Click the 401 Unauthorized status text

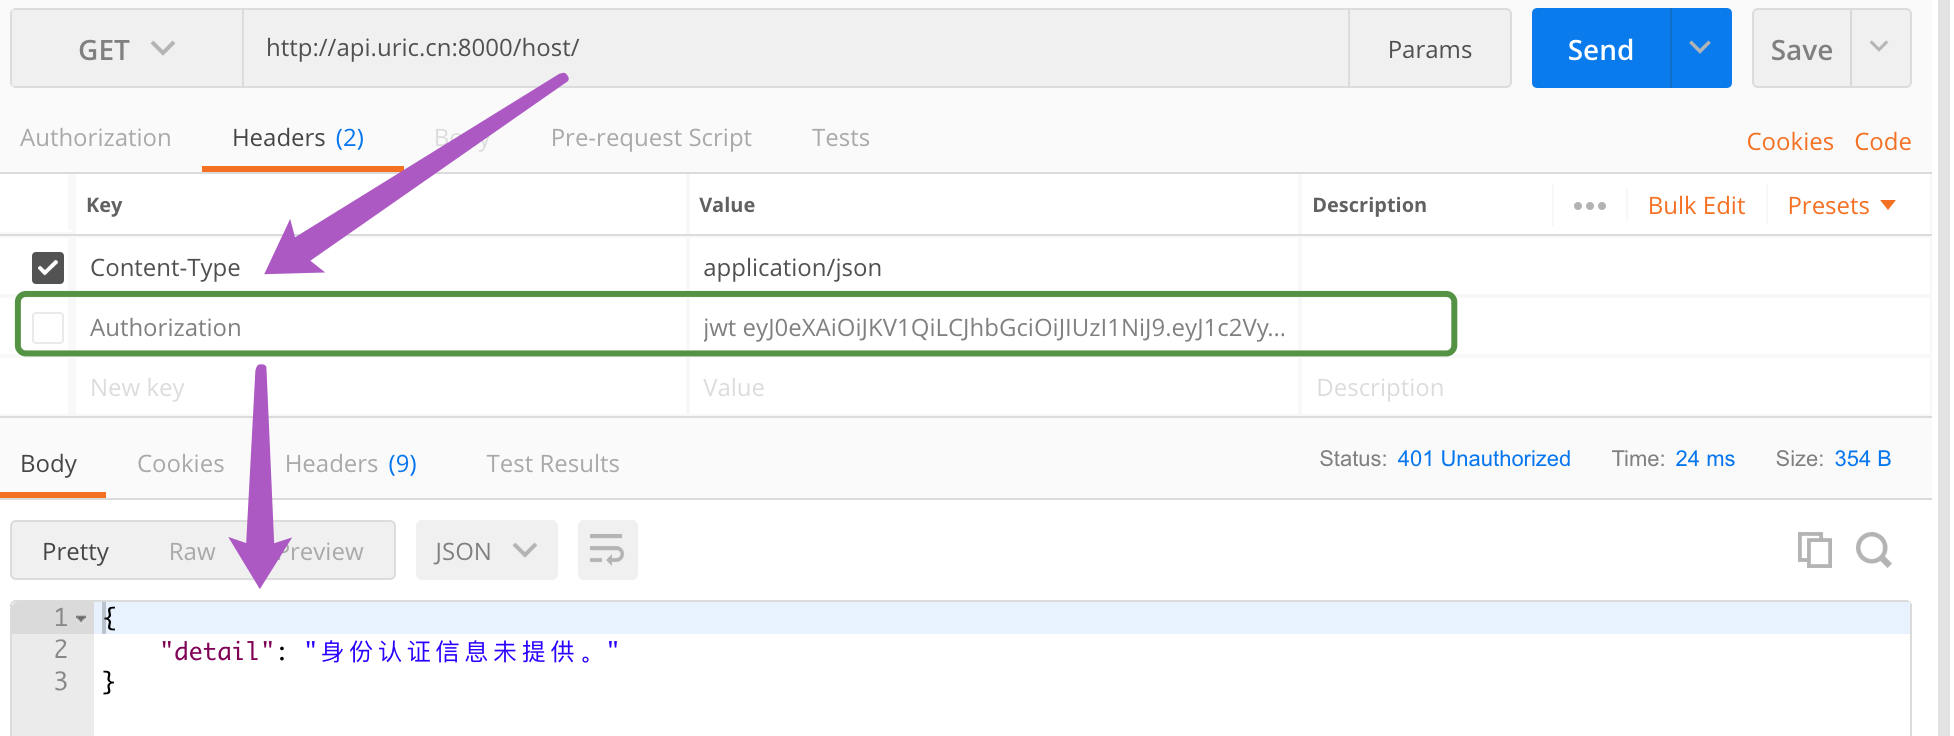(x=1484, y=458)
